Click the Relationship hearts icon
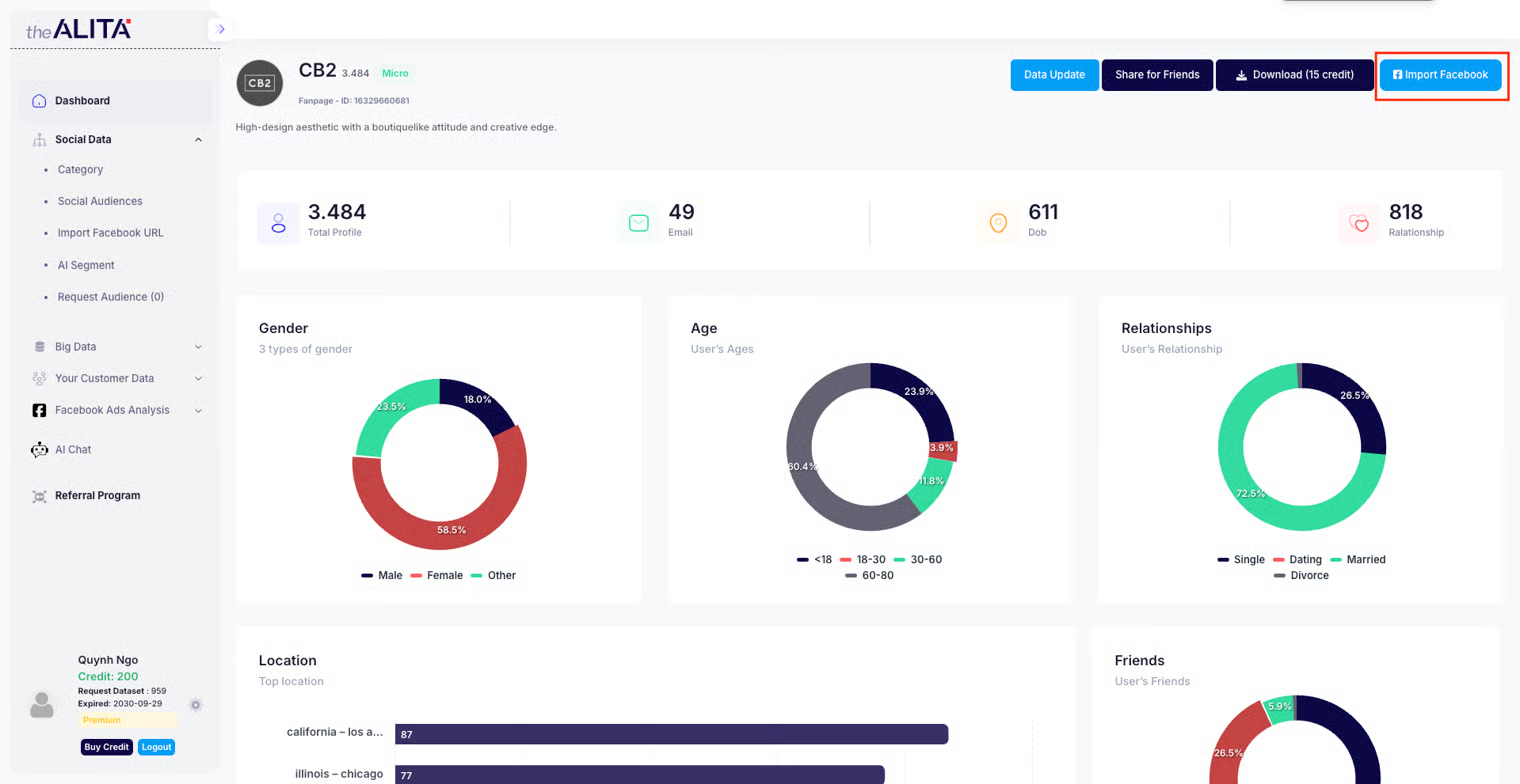The width and height of the screenshot is (1520, 784). point(1359,223)
